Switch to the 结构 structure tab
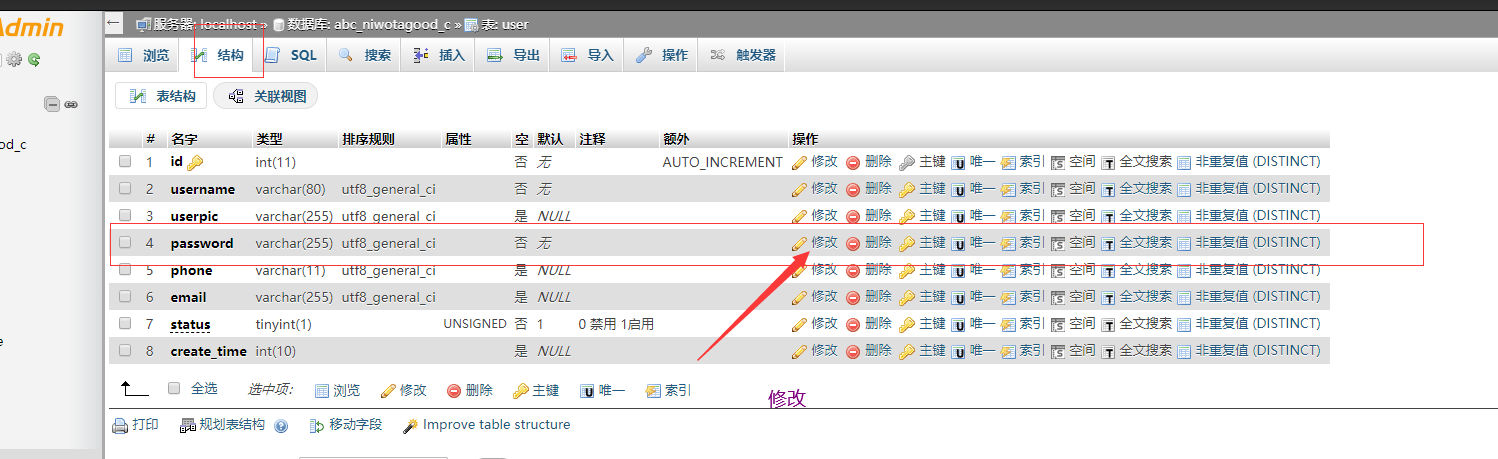Screen dimensions: 1498x459 click(x=217, y=55)
